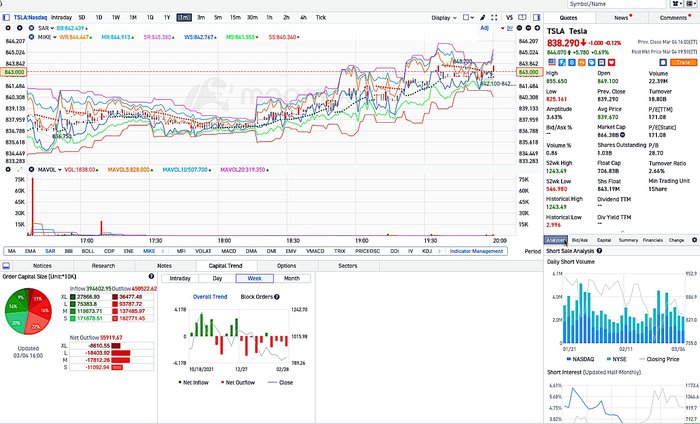700x424 pixels.
Task: Expand the MAVOL indicator dropdown
Action: point(59,170)
